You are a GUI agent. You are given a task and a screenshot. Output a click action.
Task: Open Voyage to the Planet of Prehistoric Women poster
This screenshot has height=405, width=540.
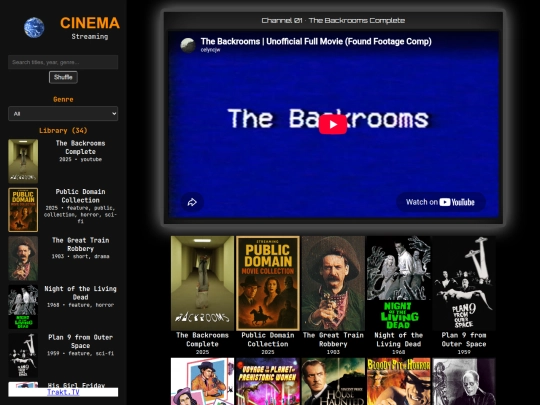tap(268, 381)
